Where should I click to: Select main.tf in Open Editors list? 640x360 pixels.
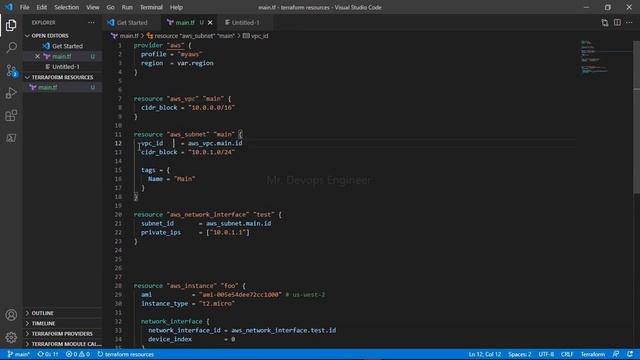[61, 56]
